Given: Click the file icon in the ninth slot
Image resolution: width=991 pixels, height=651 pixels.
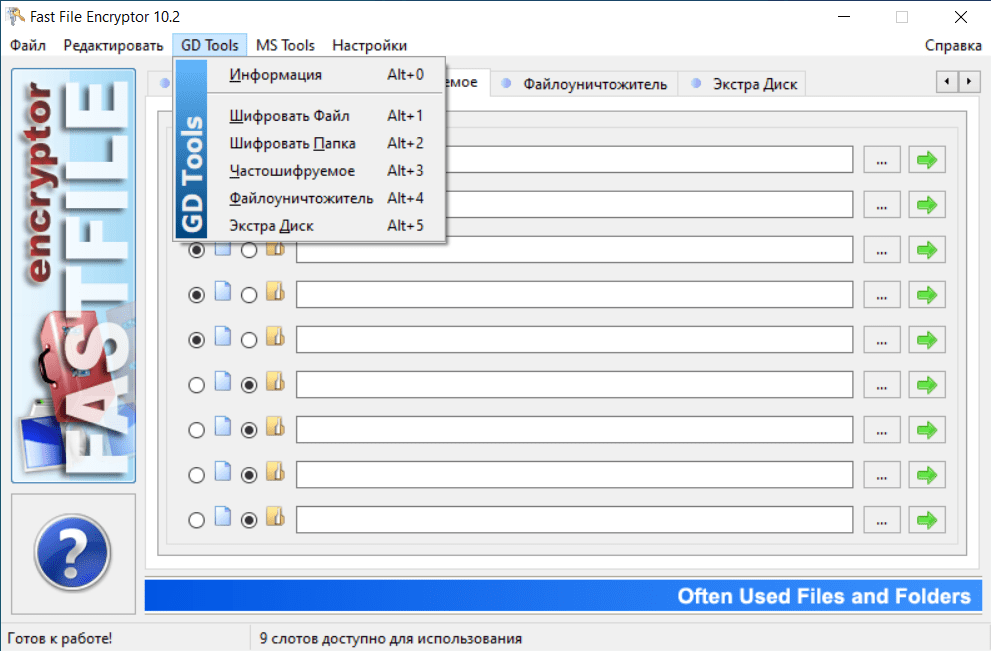Looking at the screenshot, I should pyautogui.click(x=222, y=516).
